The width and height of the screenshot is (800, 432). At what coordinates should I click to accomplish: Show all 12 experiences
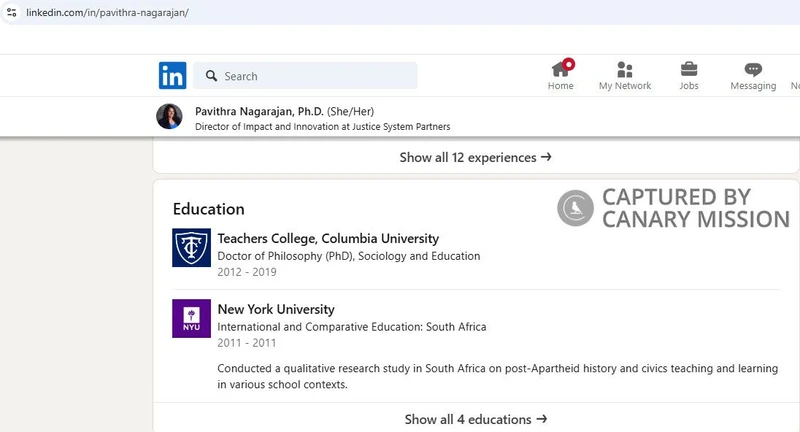coord(476,158)
